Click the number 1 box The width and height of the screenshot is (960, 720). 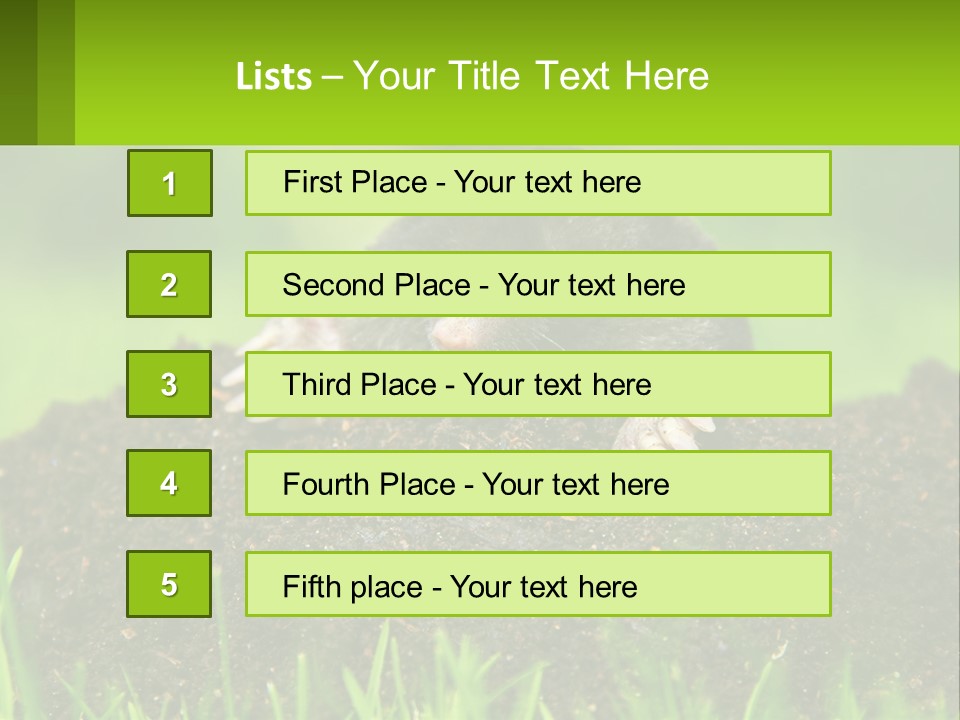click(x=170, y=183)
